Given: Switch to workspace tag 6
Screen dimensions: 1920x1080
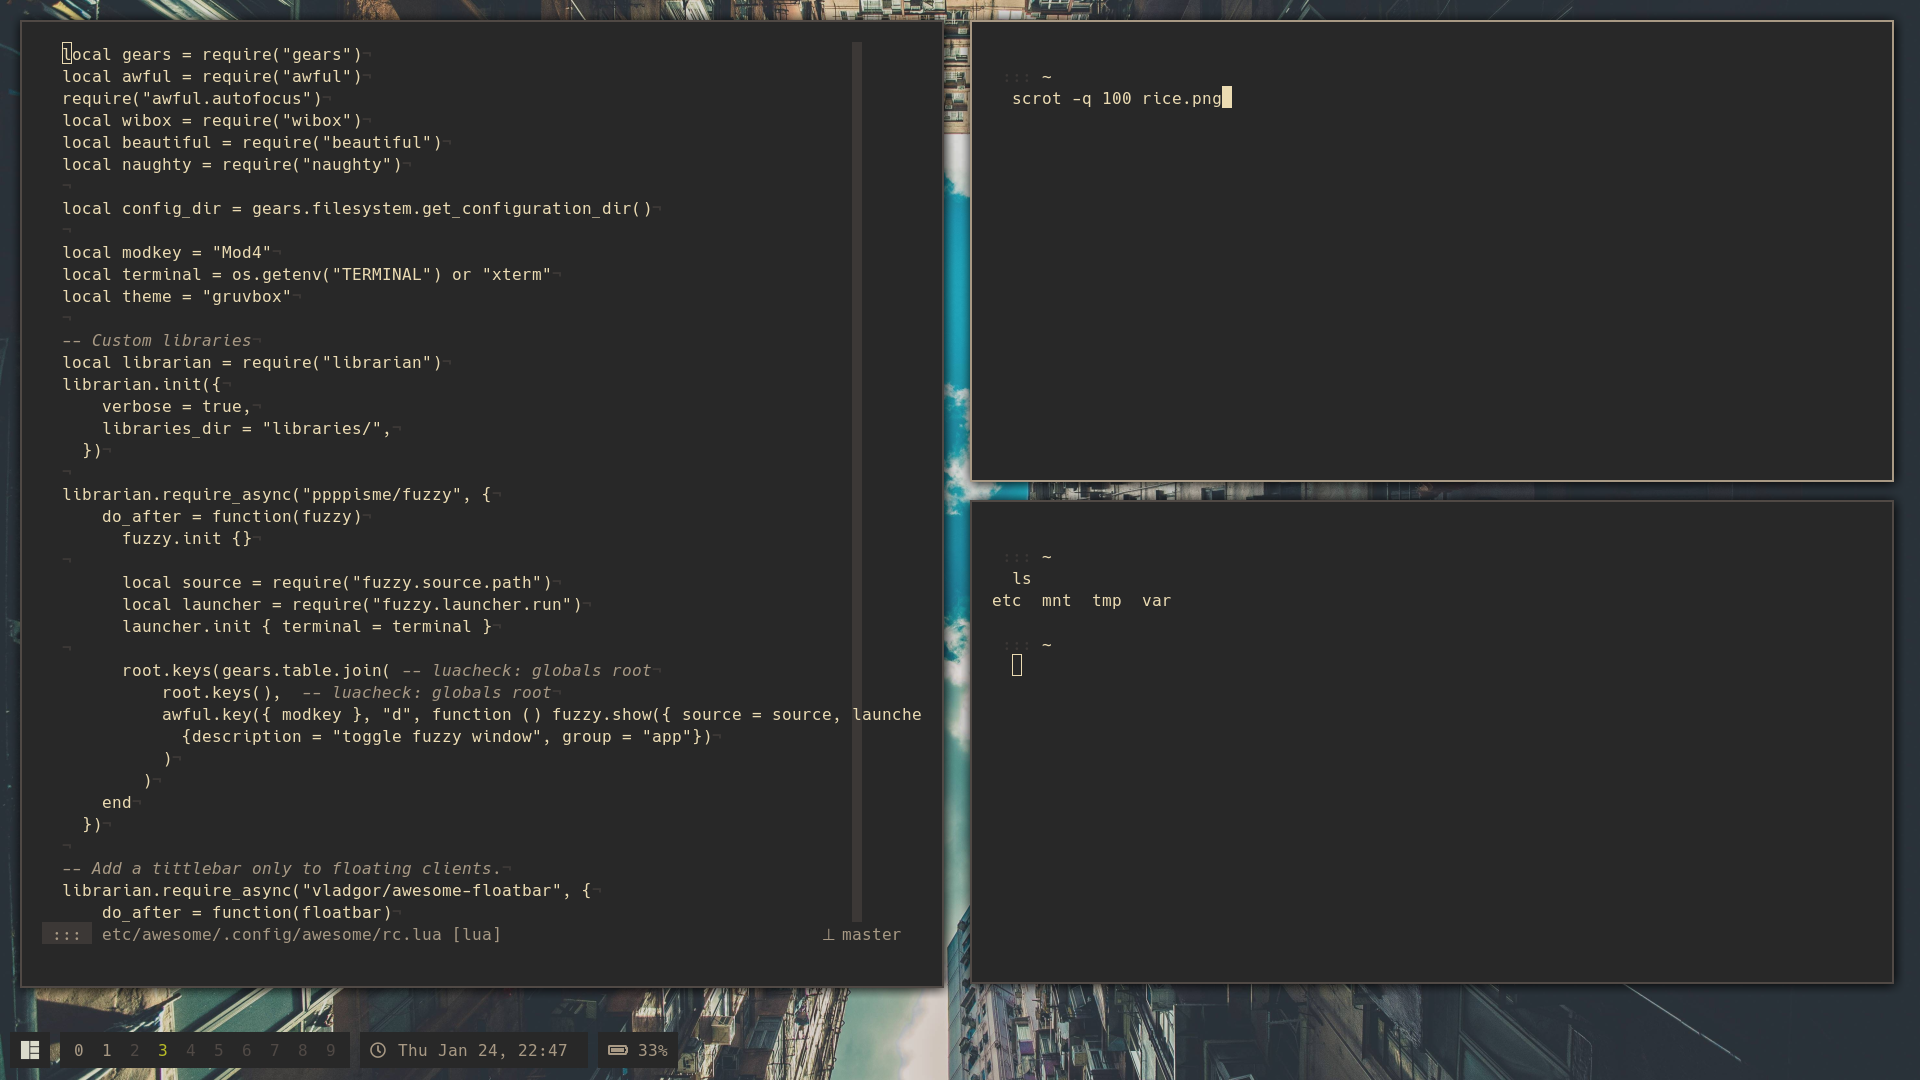Looking at the screenshot, I should (247, 1050).
